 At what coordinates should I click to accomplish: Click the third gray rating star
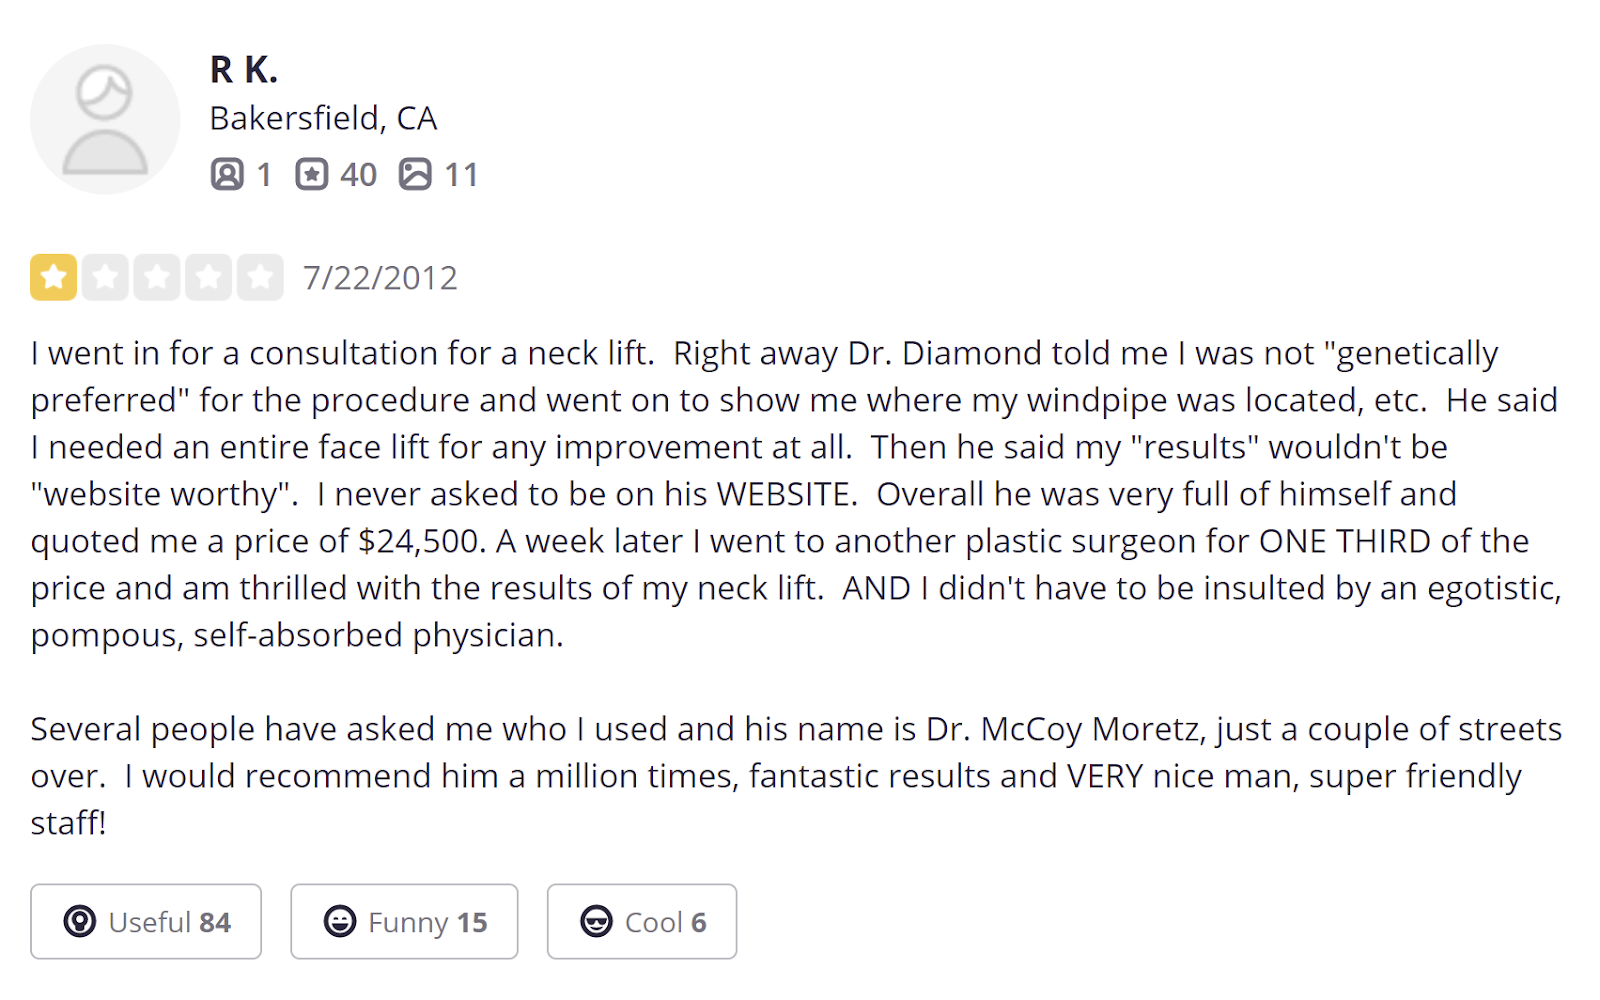coord(157,277)
